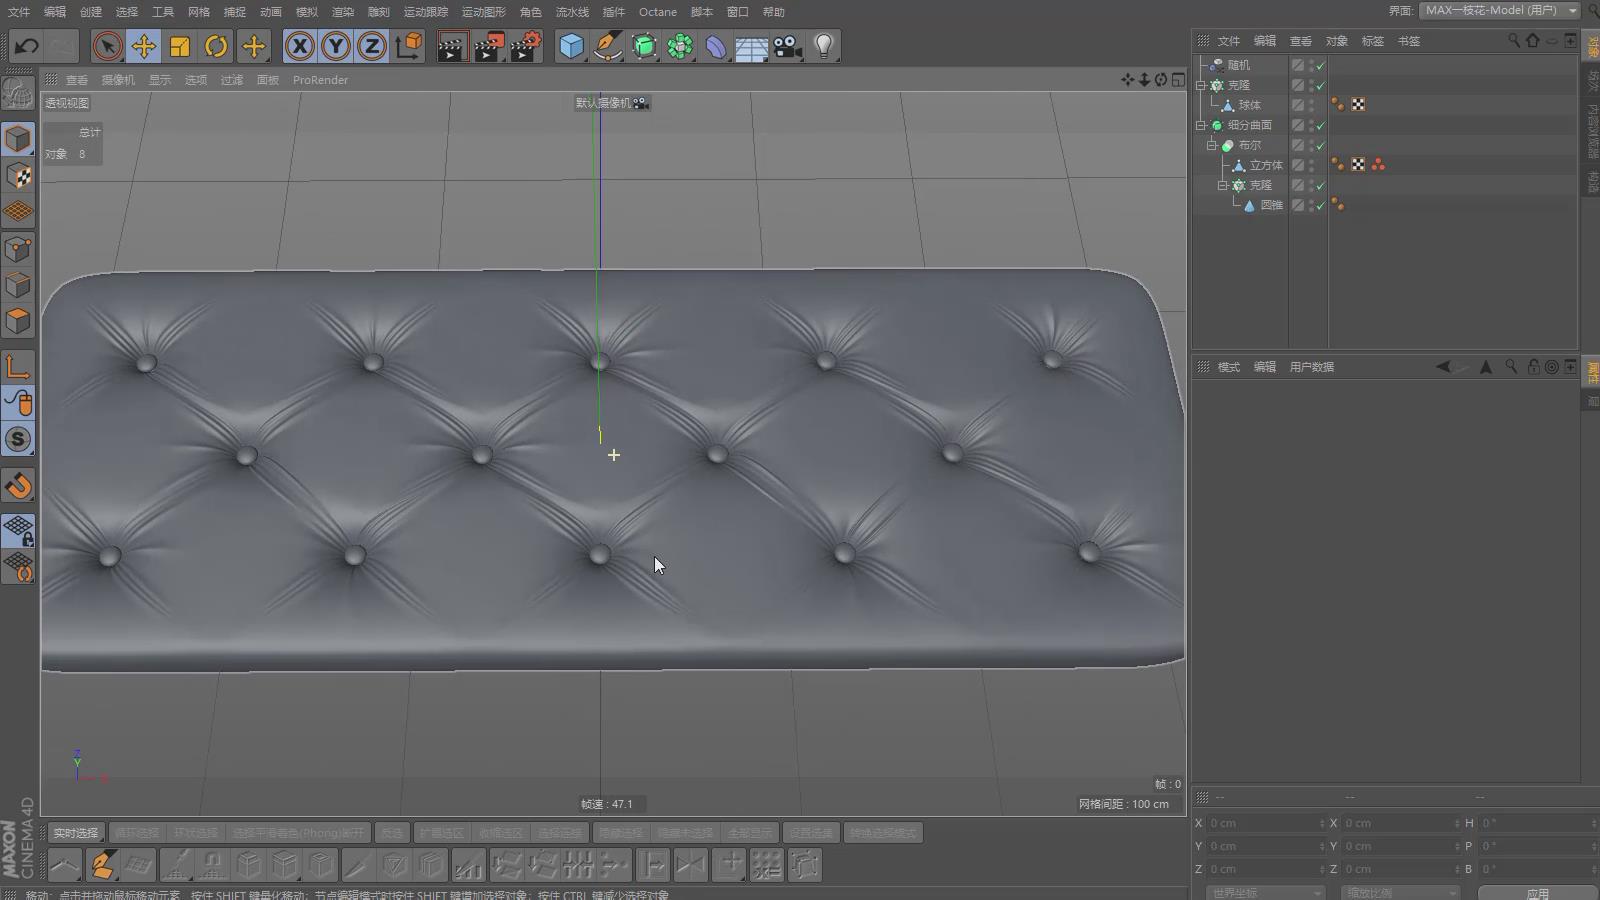The height and width of the screenshot is (900, 1600).
Task: Open the 界面 layout dropdown
Action: click(x=1499, y=11)
